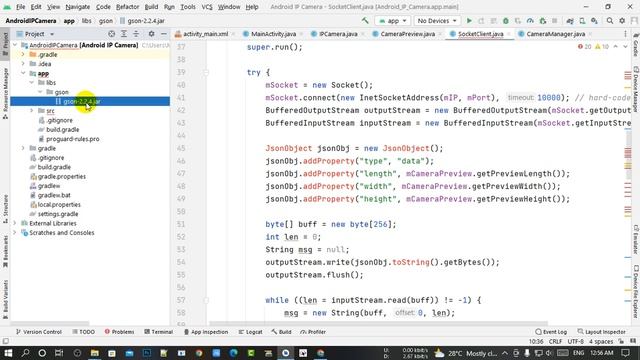Open the Navigate menu
The height and width of the screenshot is (360, 640).
pyautogui.click(x=78, y=7)
